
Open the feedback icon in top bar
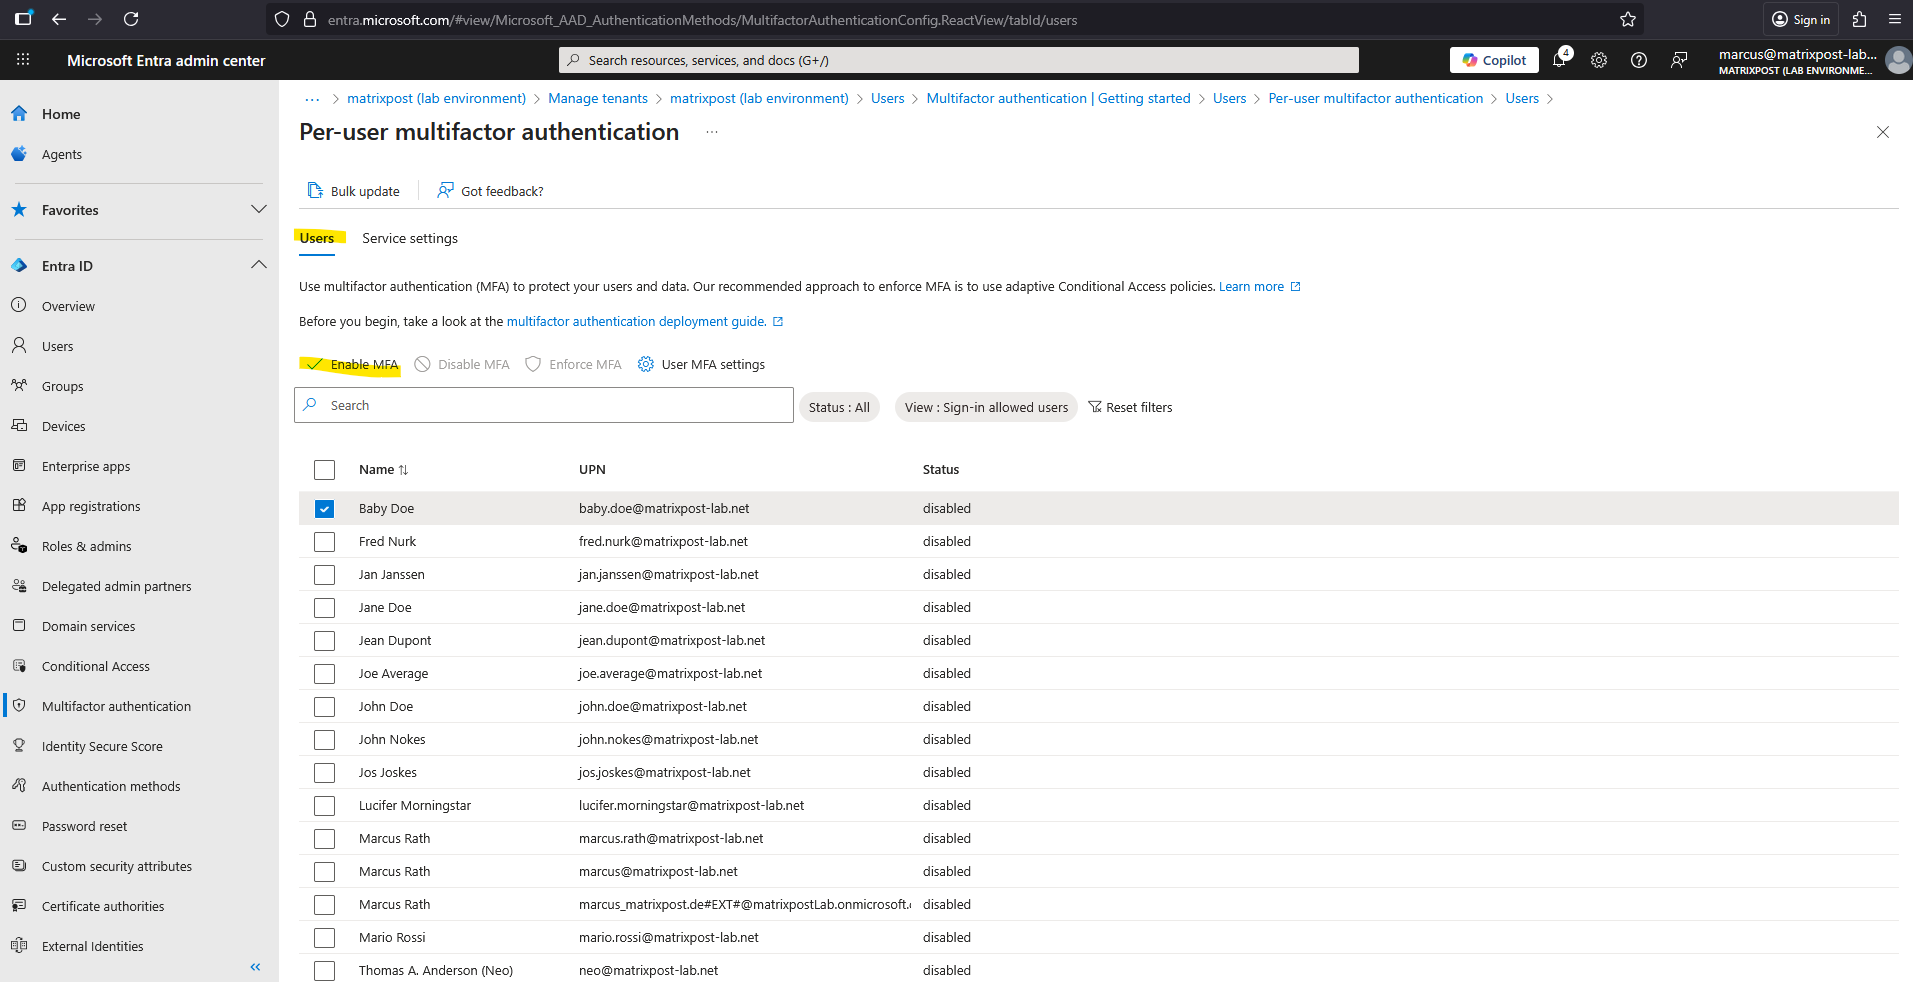[x=1679, y=60]
